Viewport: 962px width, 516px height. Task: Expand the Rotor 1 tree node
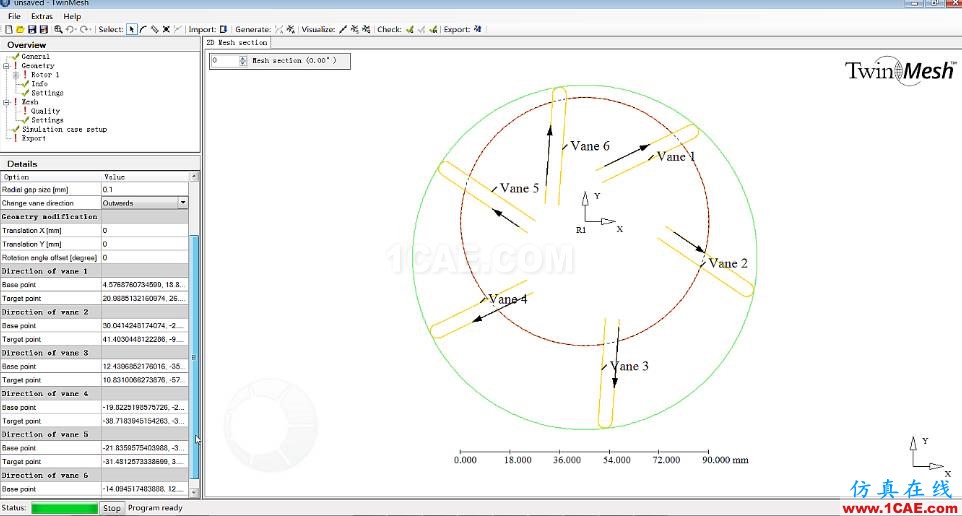[x=16, y=75]
